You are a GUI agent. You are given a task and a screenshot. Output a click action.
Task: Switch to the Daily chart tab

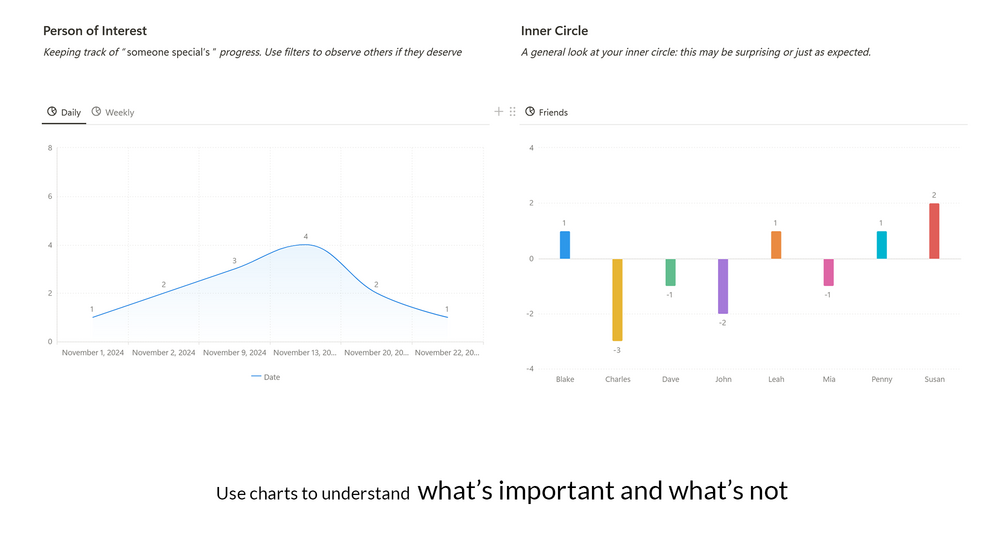pyautogui.click(x=64, y=113)
